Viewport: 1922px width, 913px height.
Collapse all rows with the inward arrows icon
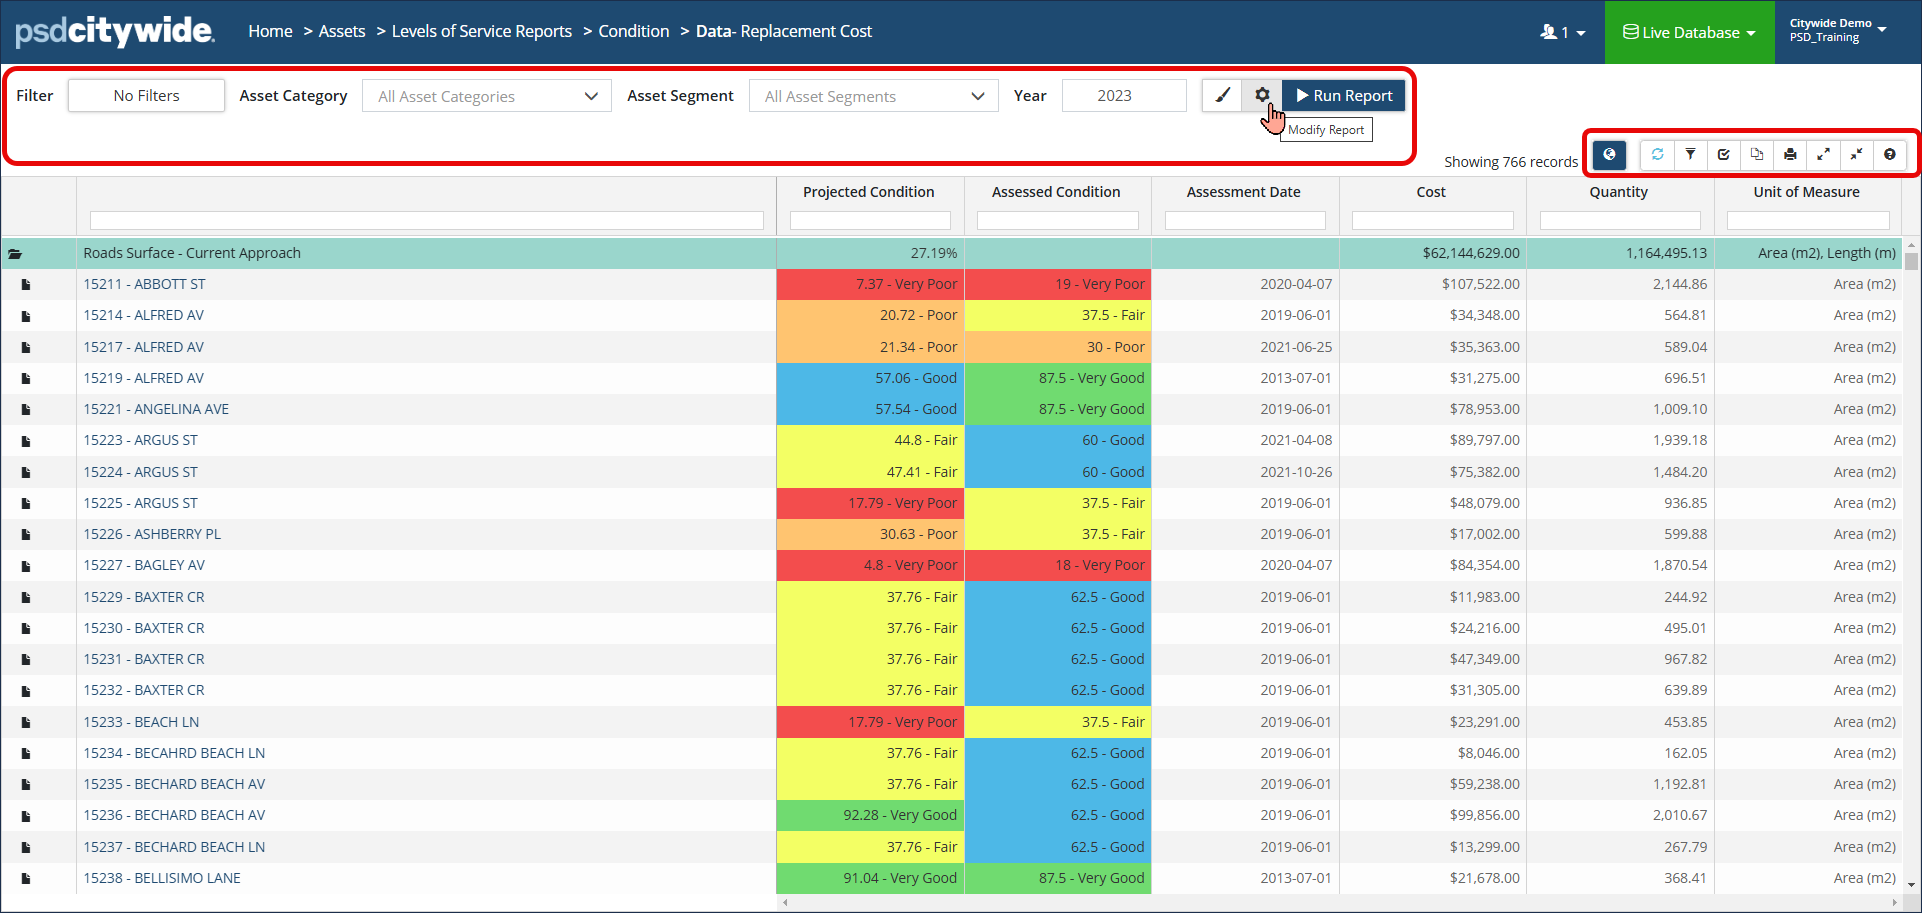pos(1856,154)
